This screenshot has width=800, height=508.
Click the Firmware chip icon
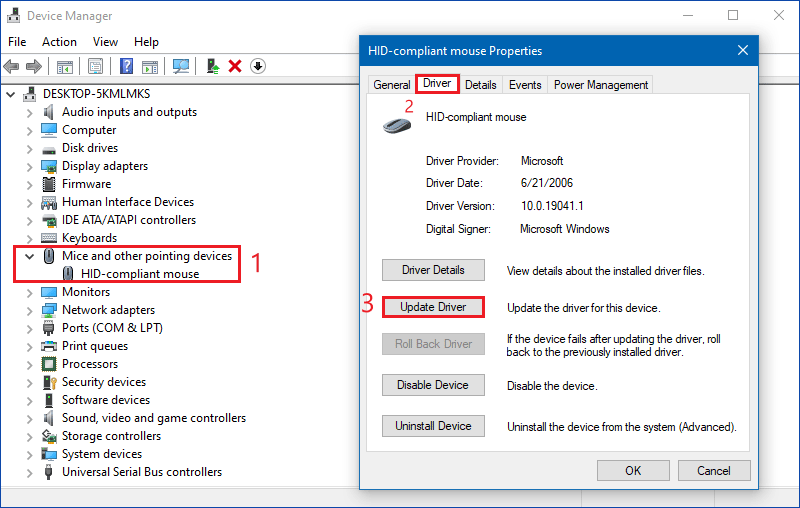coord(49,184)
